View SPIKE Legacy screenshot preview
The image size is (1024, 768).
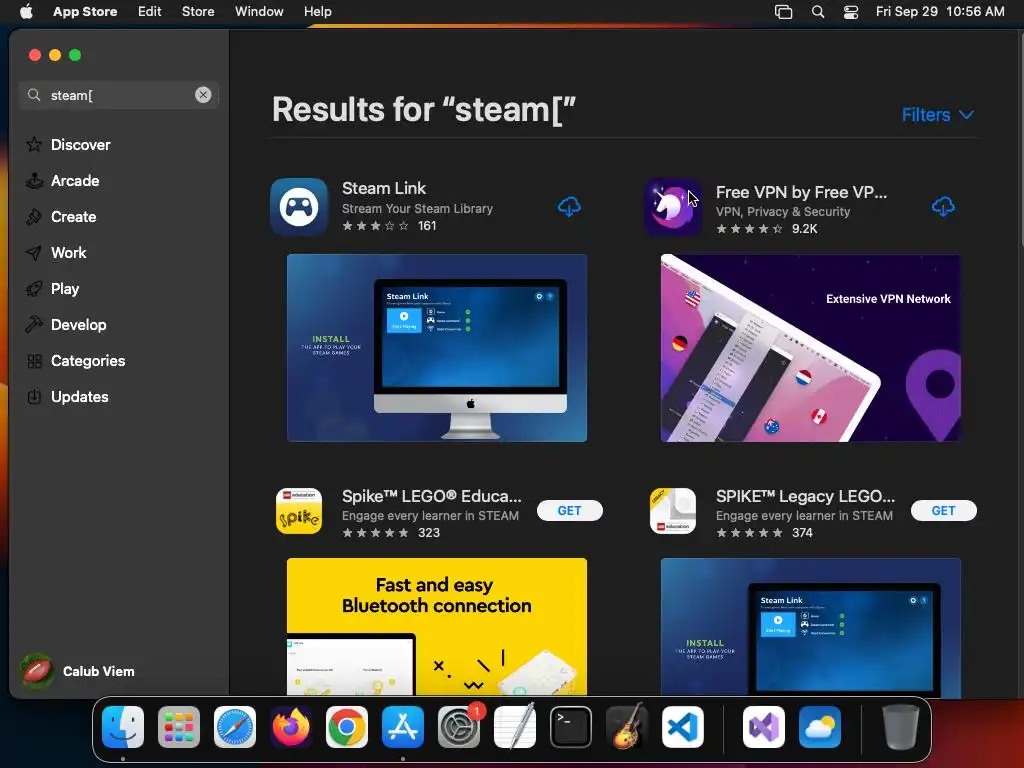[x=810, y=626]
